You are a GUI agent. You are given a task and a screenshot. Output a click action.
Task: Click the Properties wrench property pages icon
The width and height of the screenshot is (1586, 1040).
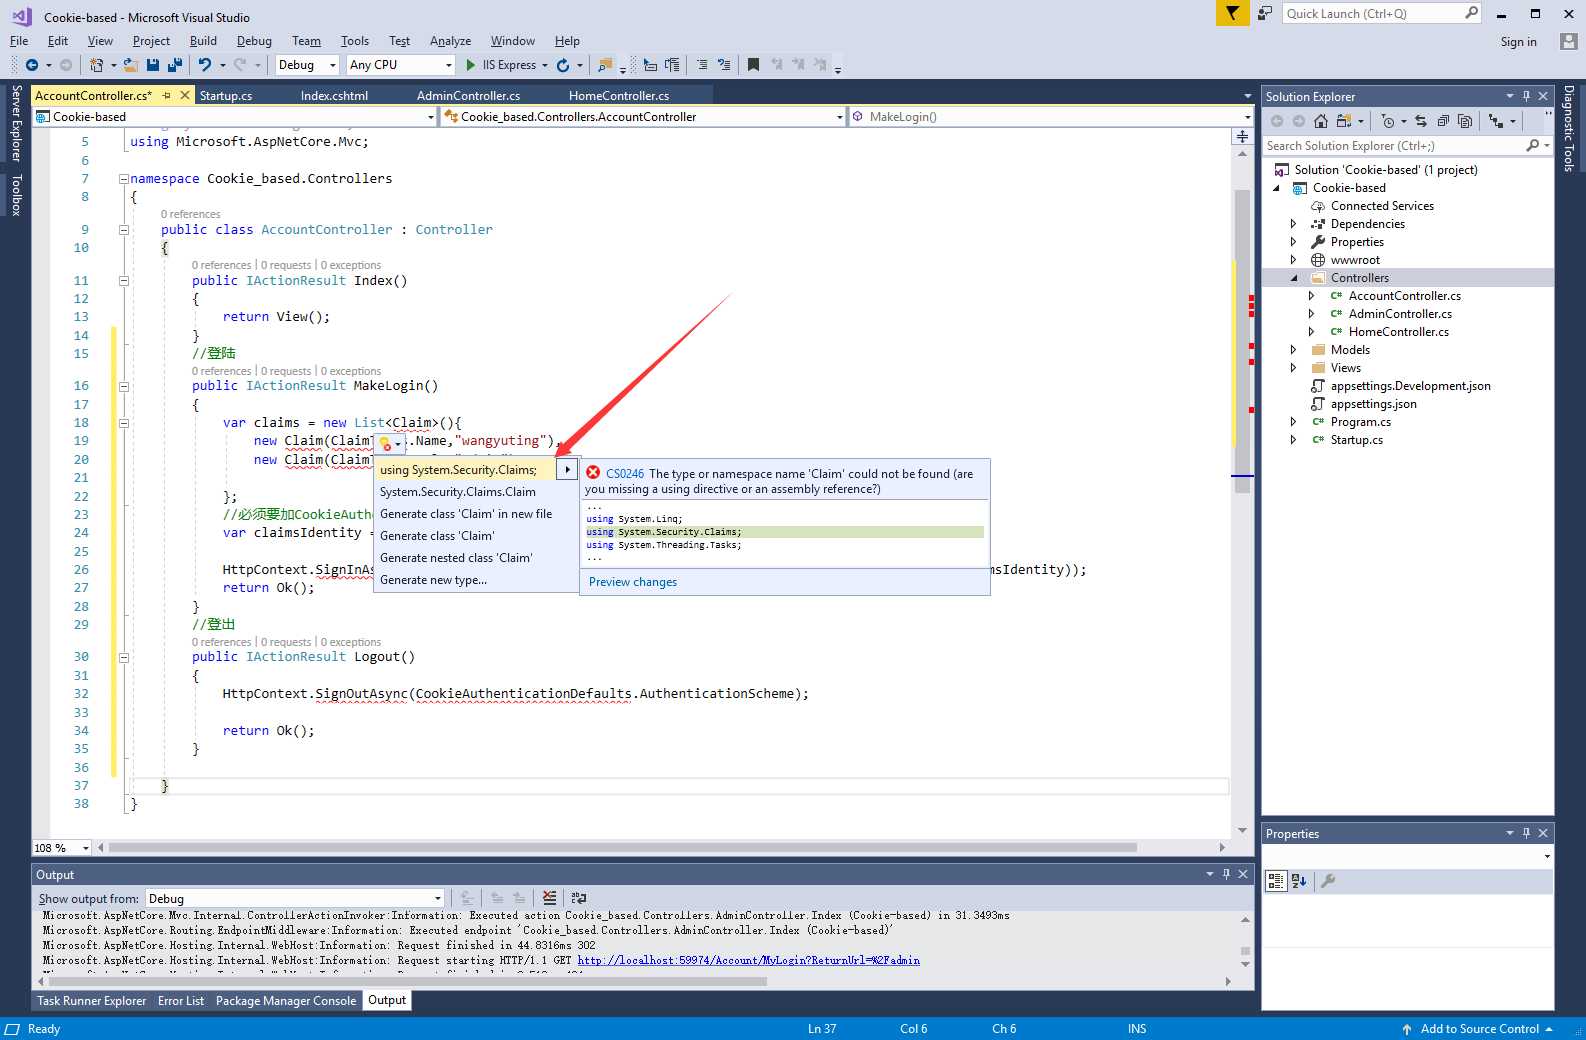(x=1328, y=881)
